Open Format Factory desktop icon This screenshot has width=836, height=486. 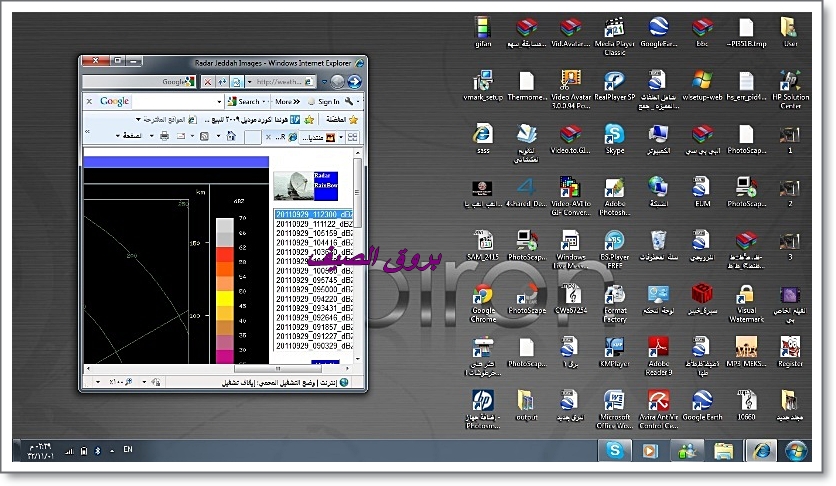tap(614, 303)
